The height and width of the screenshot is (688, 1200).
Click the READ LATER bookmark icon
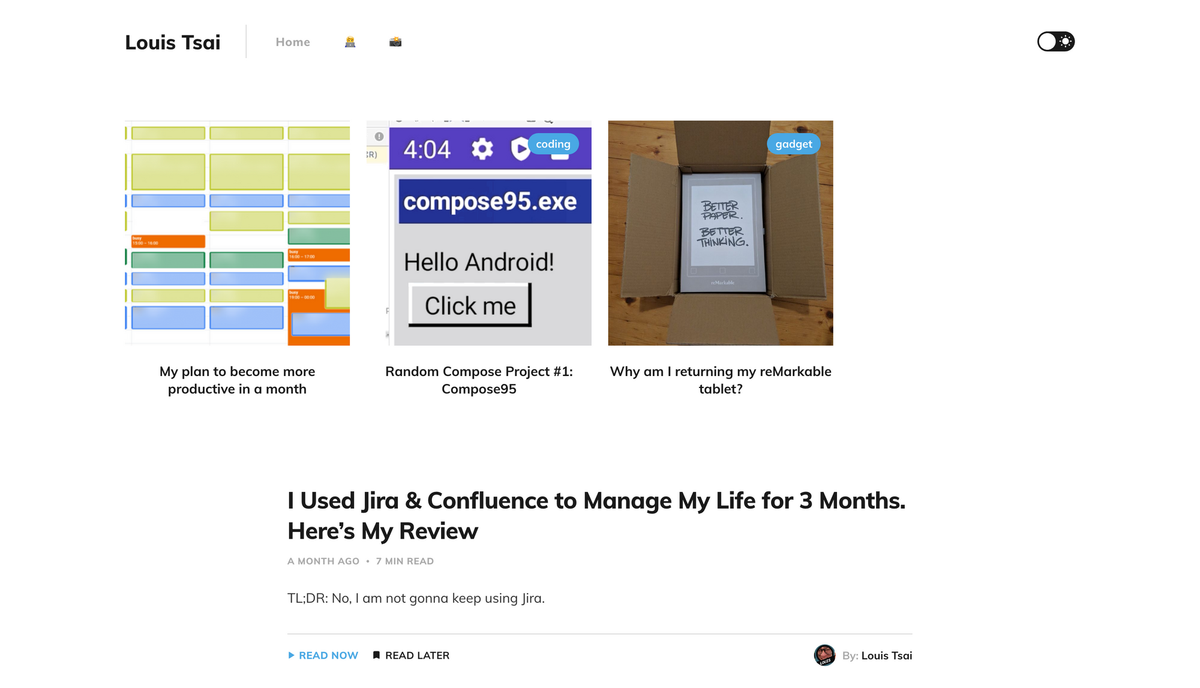point(376,656)
